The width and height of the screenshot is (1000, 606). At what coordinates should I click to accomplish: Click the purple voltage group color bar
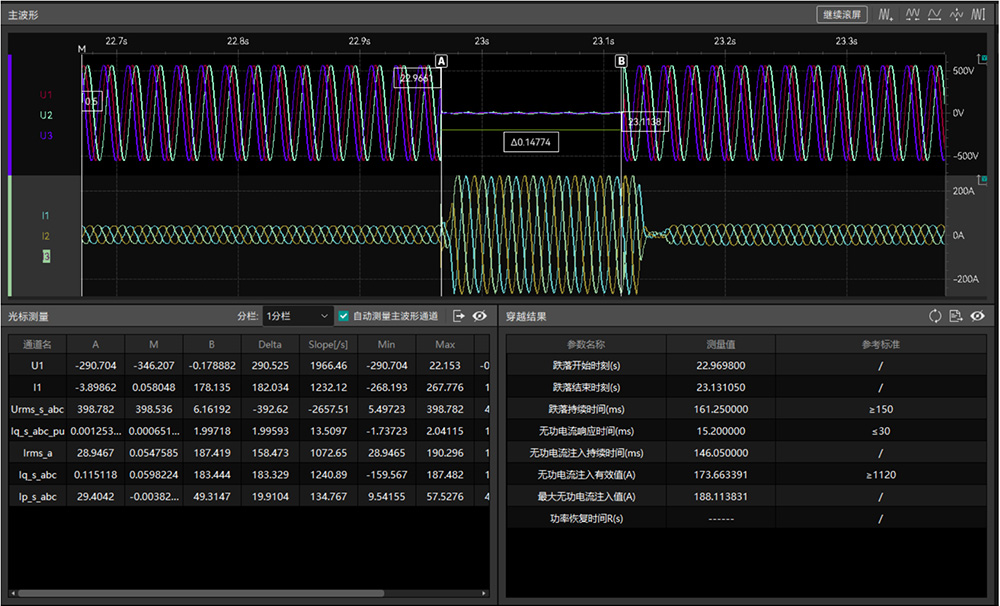coord(10,115)
